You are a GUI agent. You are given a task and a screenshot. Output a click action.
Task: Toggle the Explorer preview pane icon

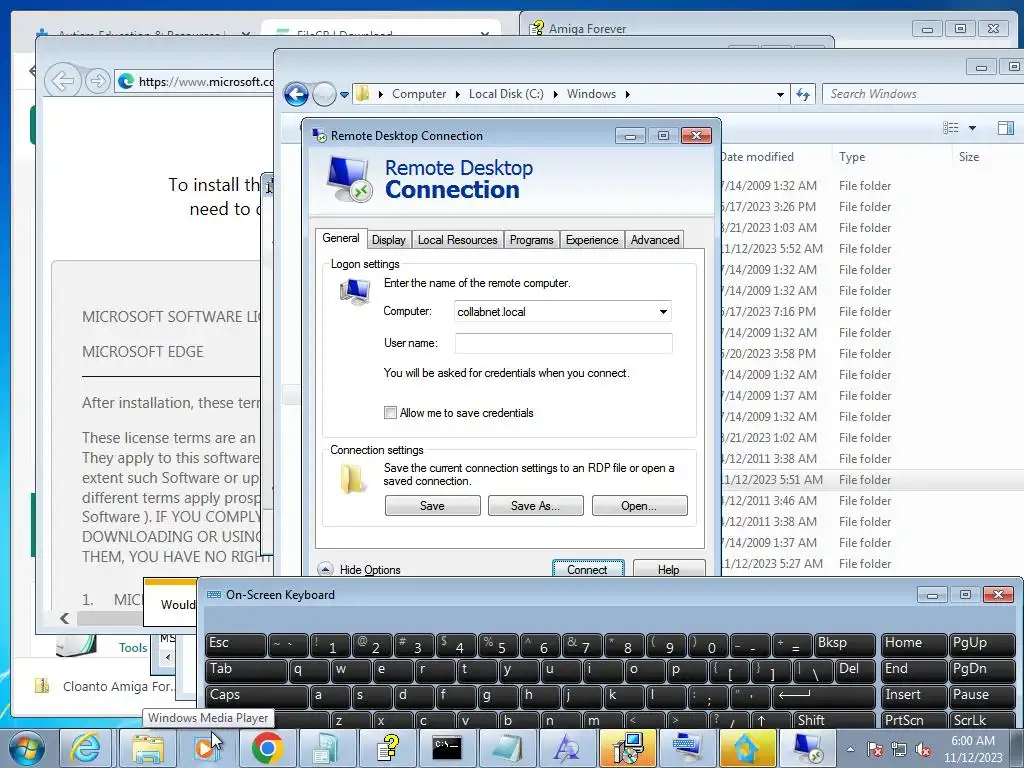point(1006,128)
